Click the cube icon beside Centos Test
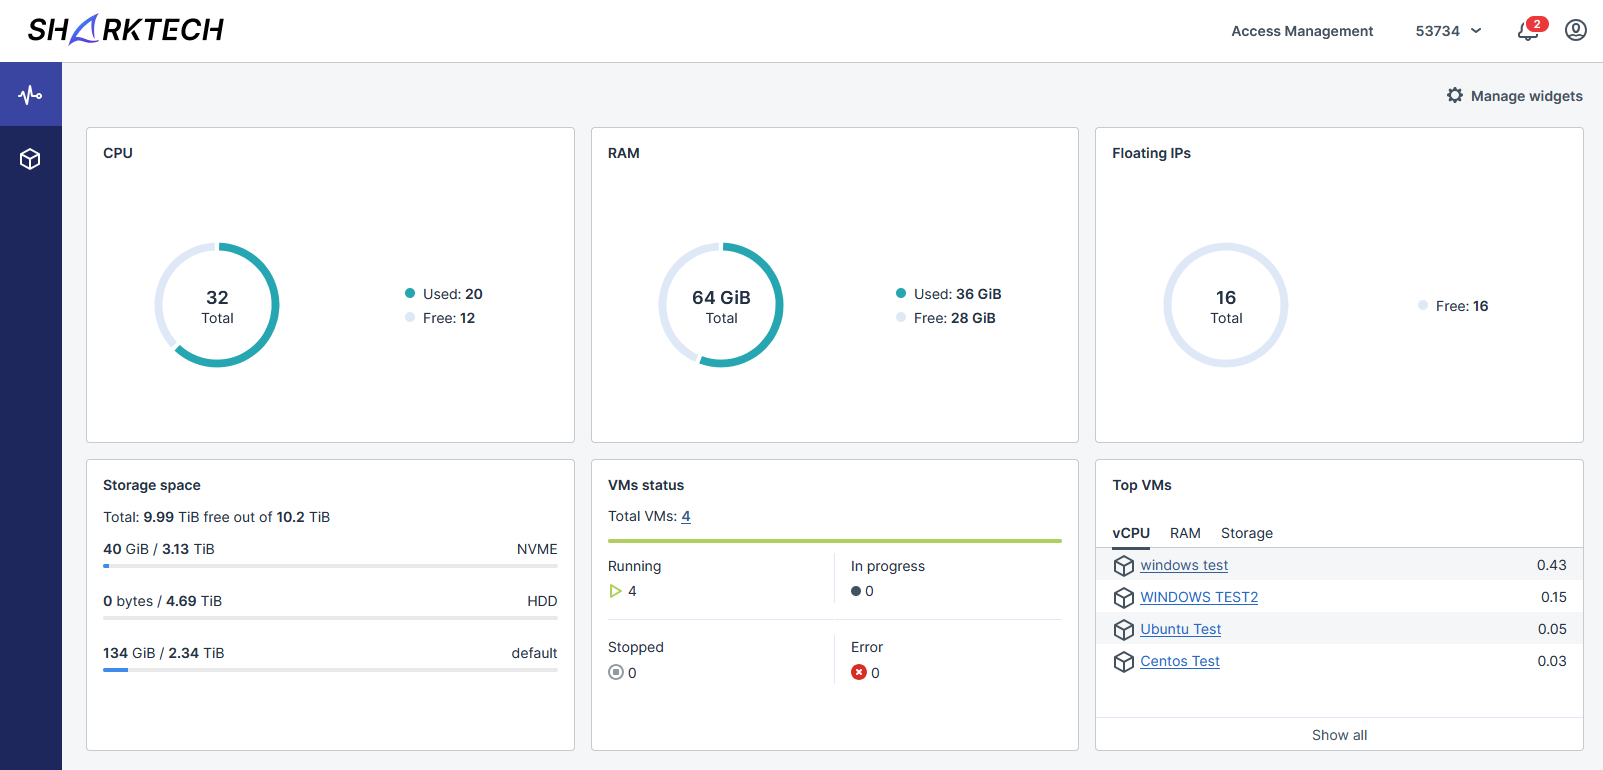This screenshot has height=770, width=1603. (x=1124, y=662)
